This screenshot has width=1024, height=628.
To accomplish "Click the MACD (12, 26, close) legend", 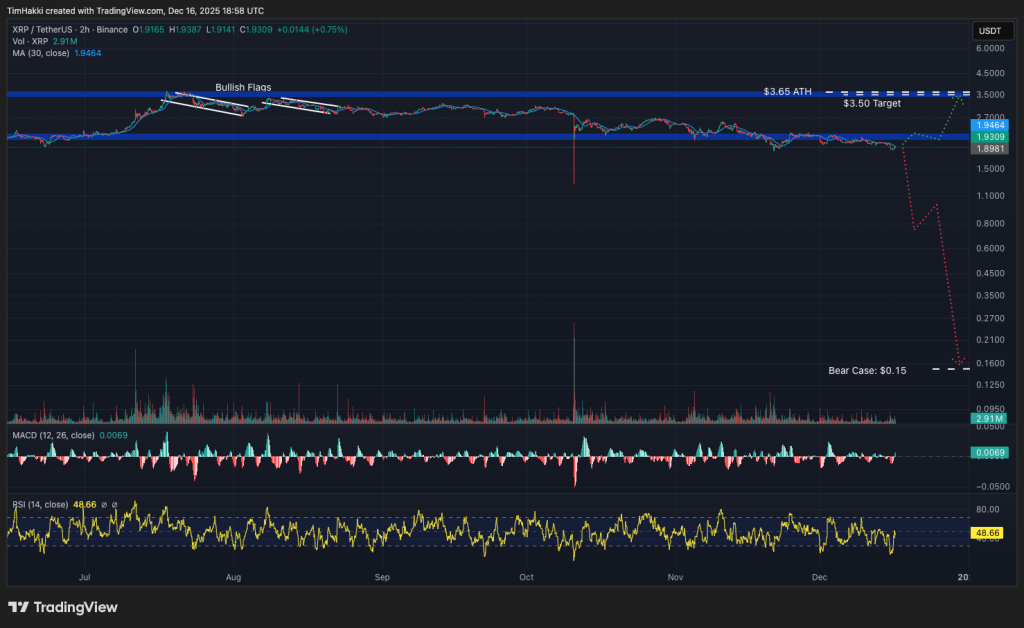I will [x=53, y=436].
